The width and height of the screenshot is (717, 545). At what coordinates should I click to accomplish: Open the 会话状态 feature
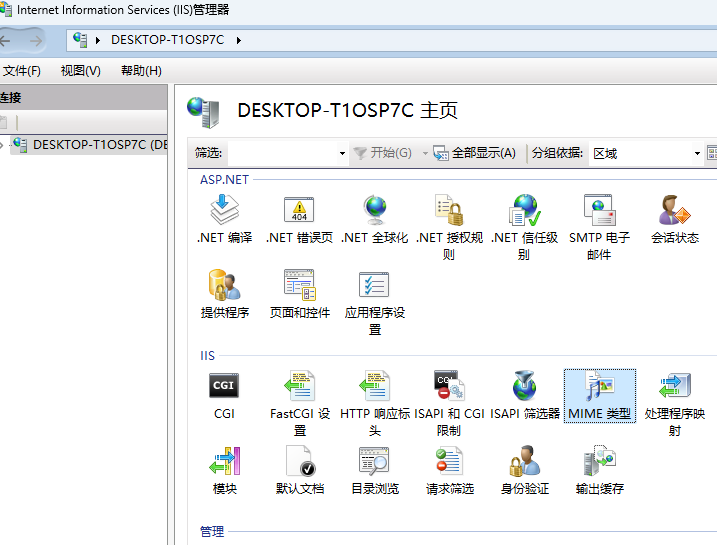point(674,219)
